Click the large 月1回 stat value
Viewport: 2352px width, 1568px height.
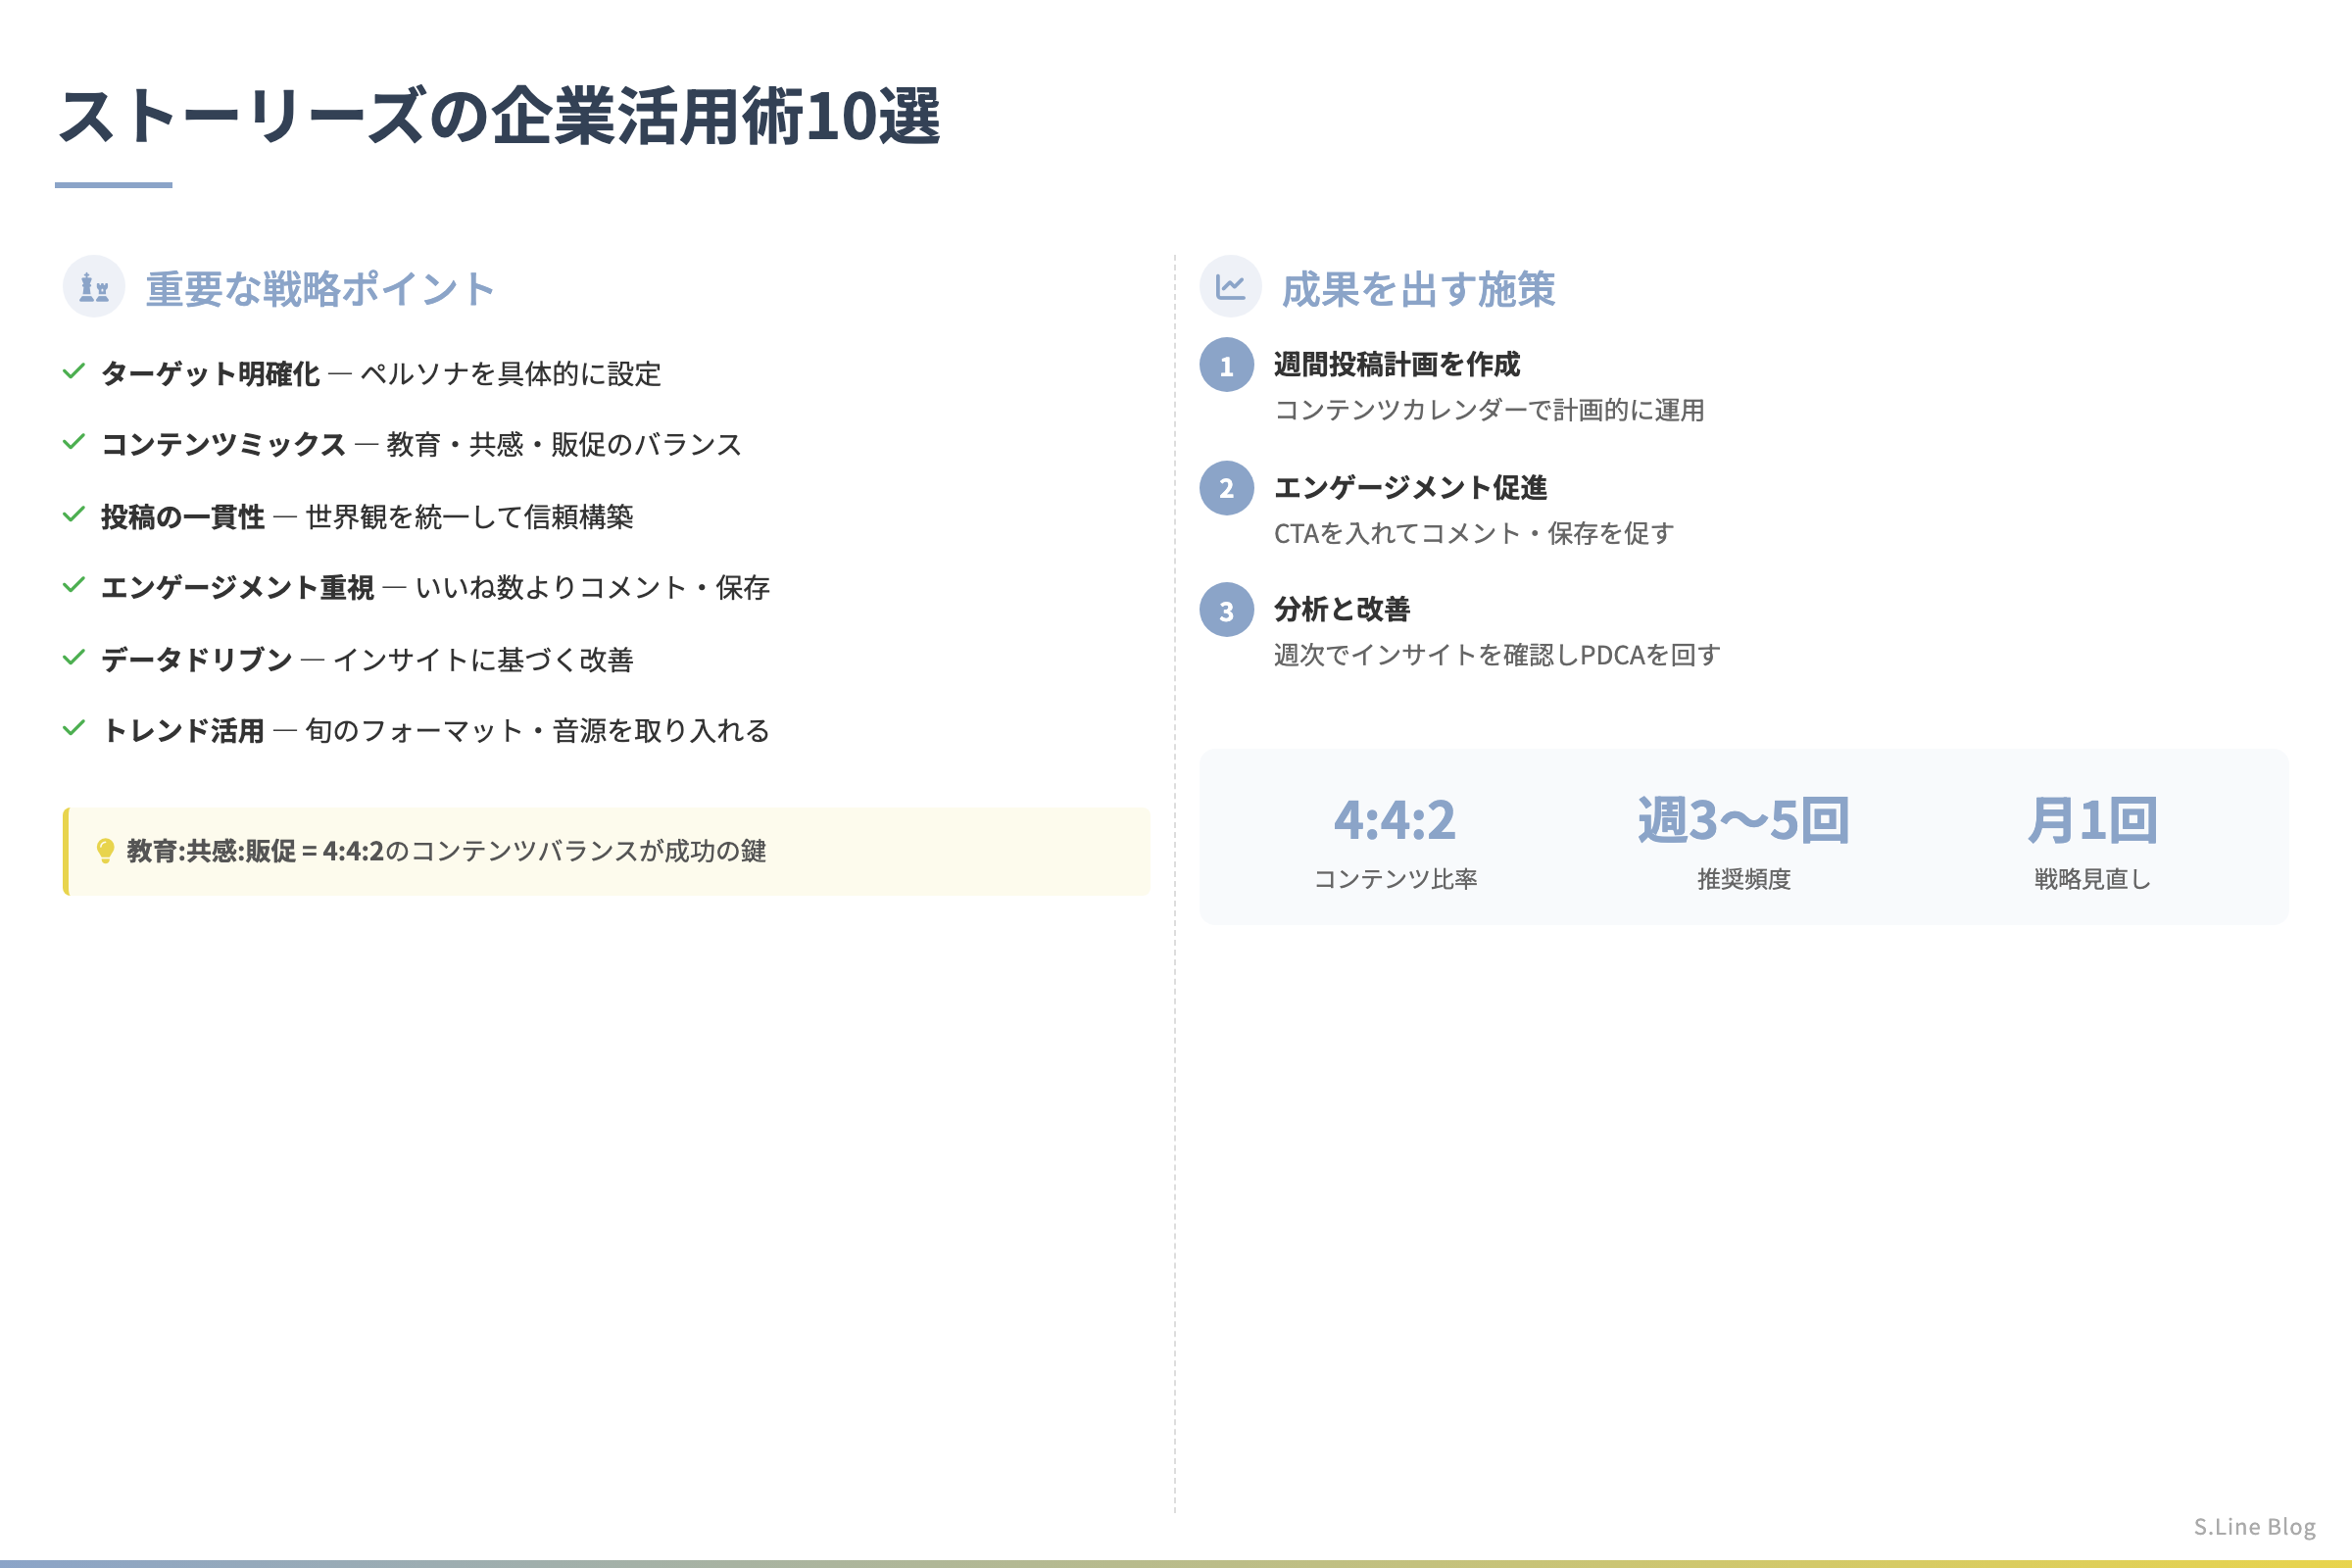click(x=2093, y=820)
